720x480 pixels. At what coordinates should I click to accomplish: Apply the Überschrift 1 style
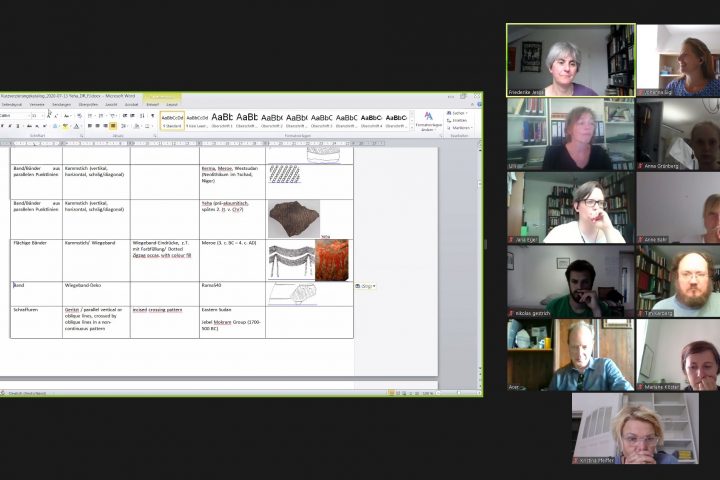pos(222,120)
